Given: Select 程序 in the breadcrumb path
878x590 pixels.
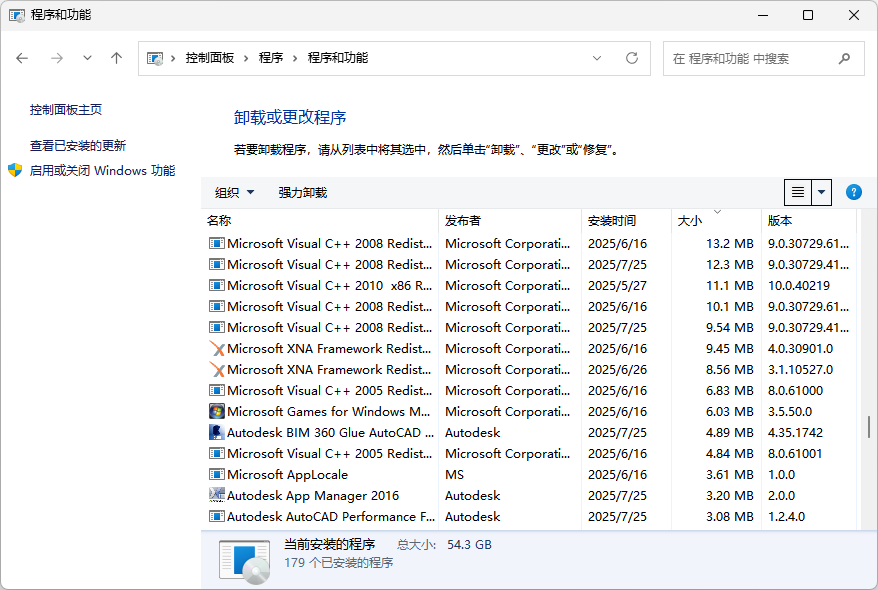Looking at the screenshot, I should coord(271,58).
